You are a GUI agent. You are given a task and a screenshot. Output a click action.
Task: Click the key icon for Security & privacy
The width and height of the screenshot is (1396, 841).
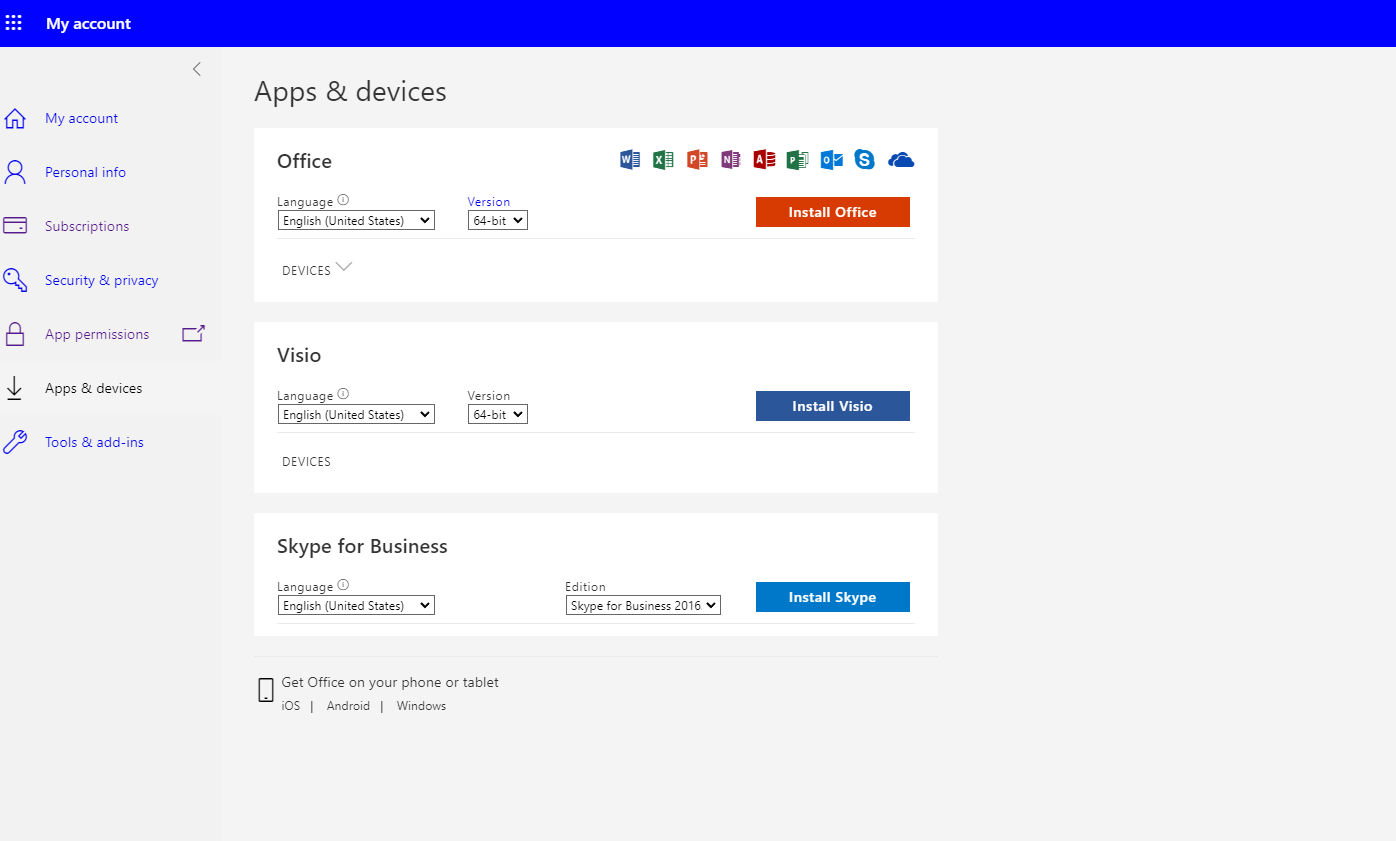click(x=15, y=280)
